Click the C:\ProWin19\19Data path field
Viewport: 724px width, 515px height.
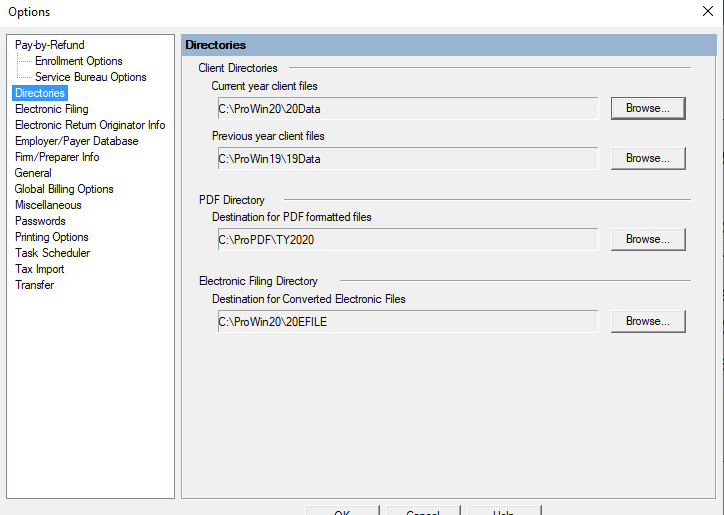click(407, 158)
